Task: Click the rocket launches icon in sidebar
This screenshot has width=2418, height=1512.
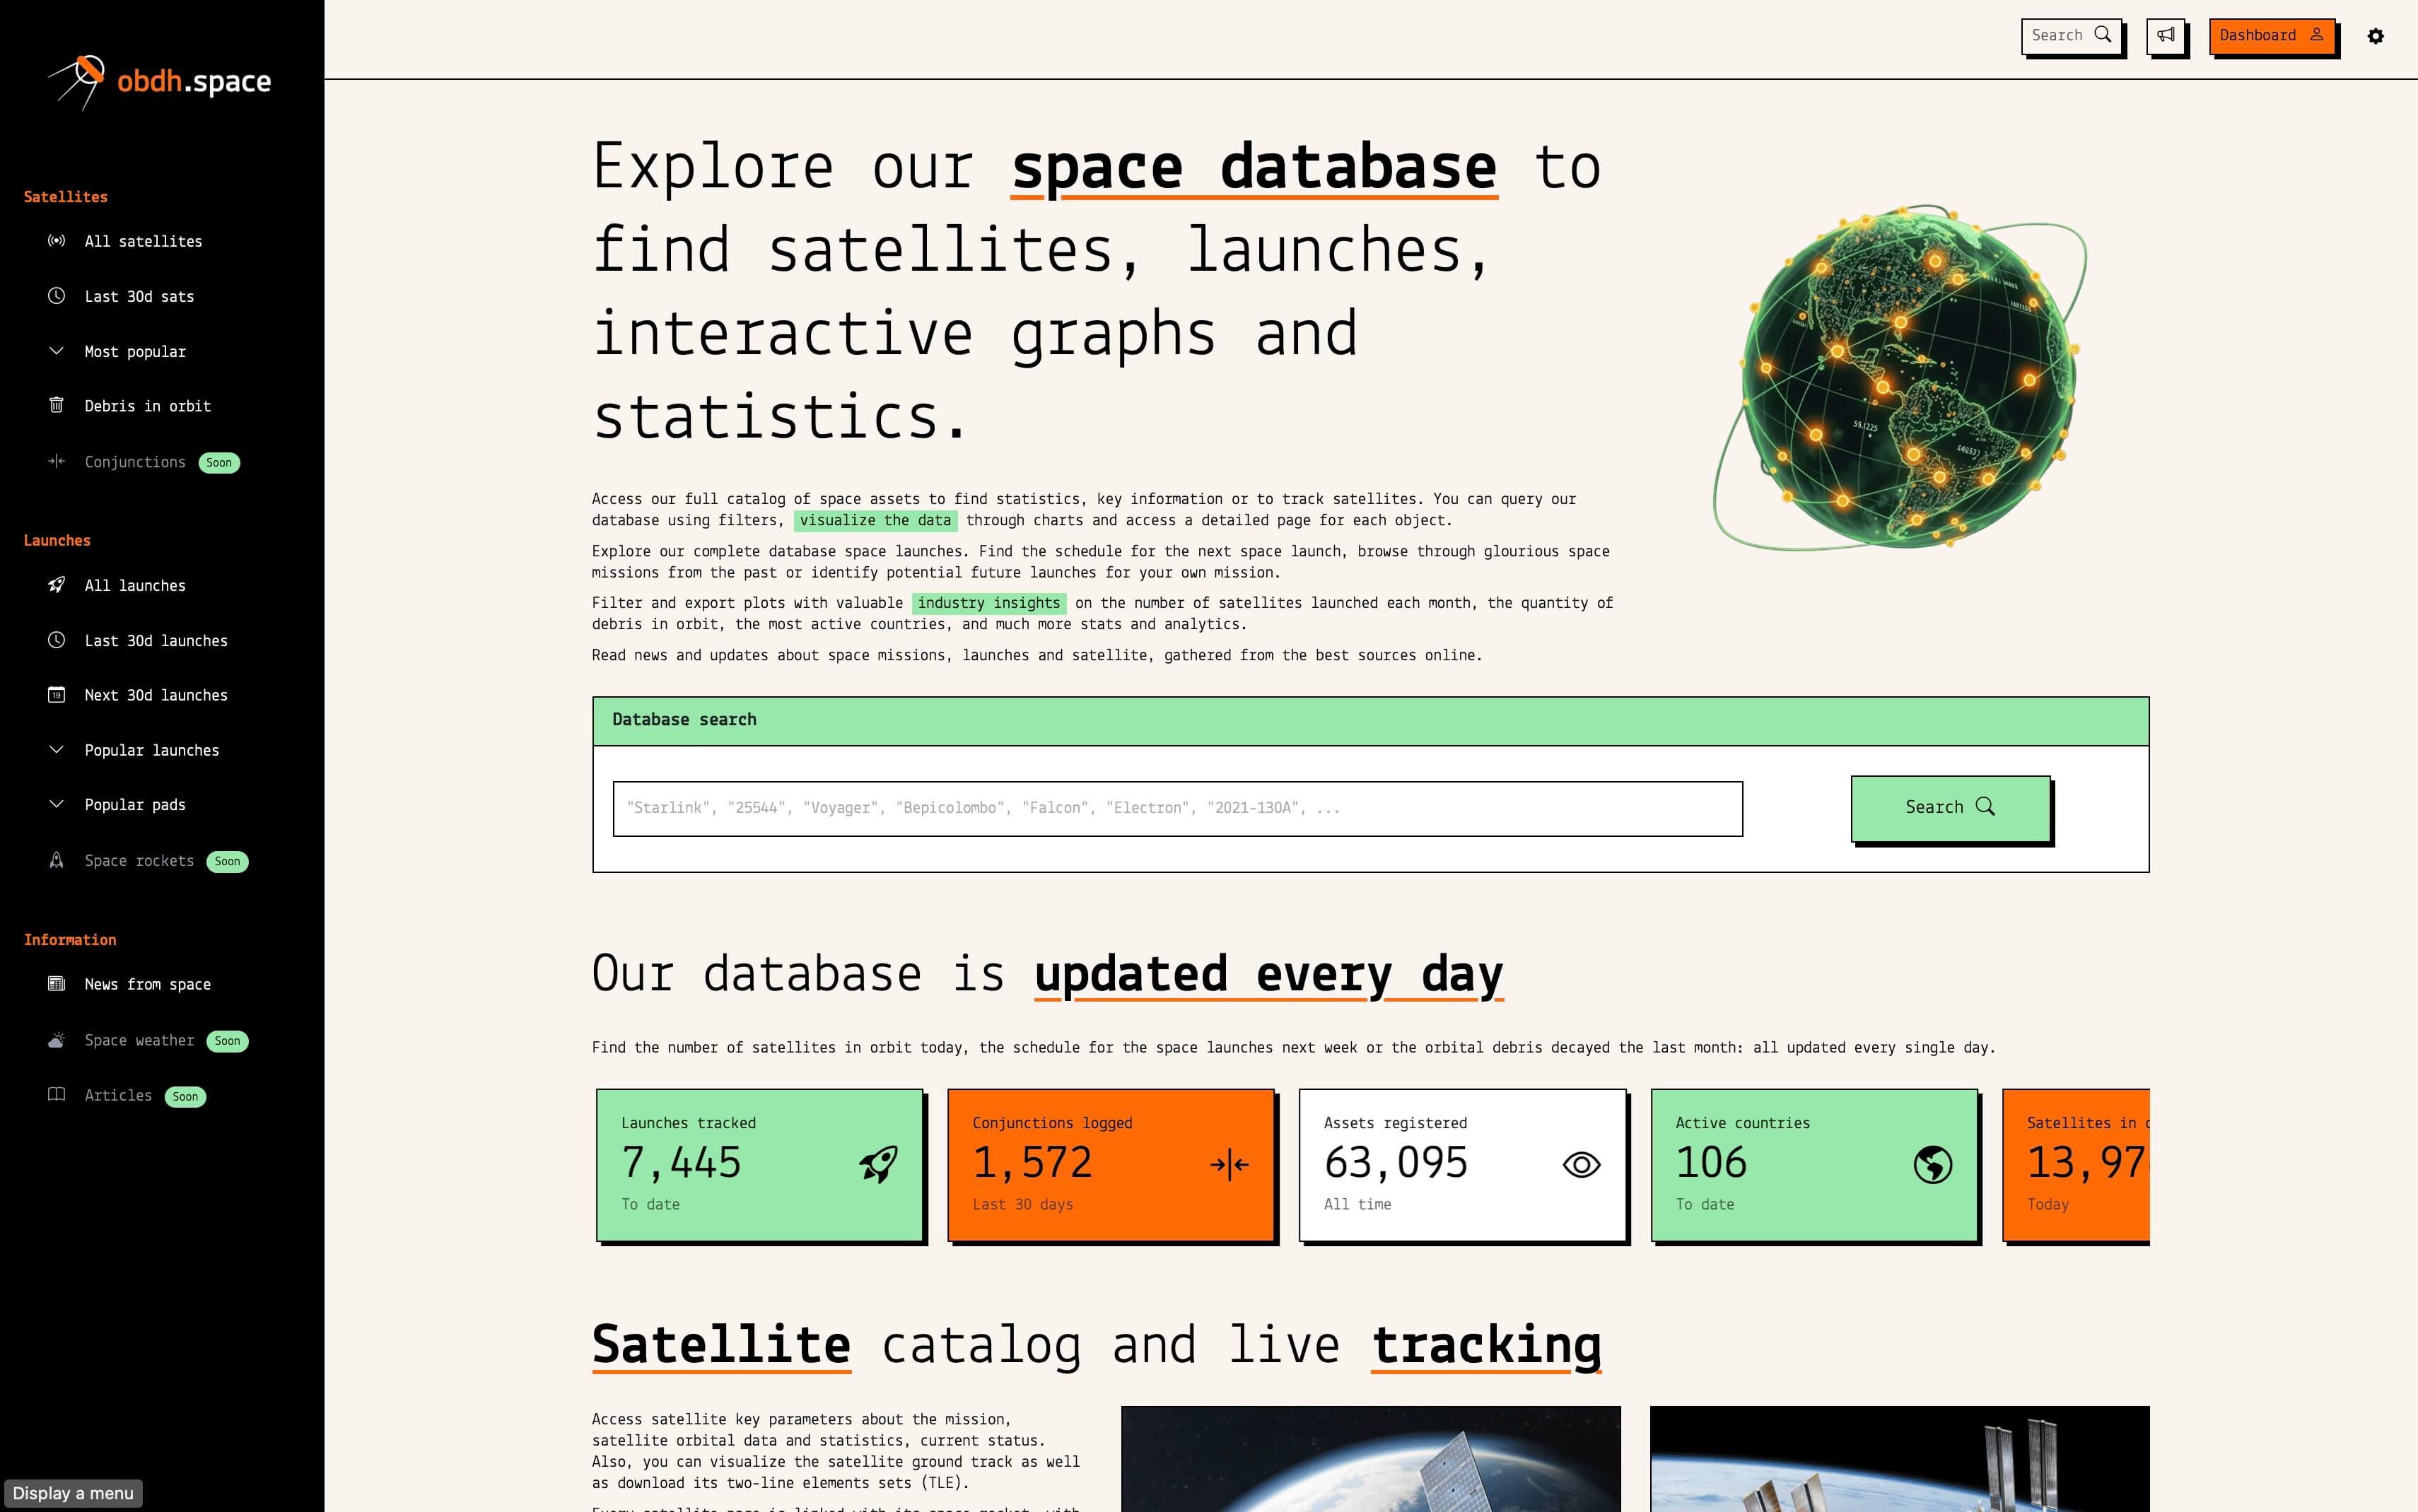Action: coord(56,584)
